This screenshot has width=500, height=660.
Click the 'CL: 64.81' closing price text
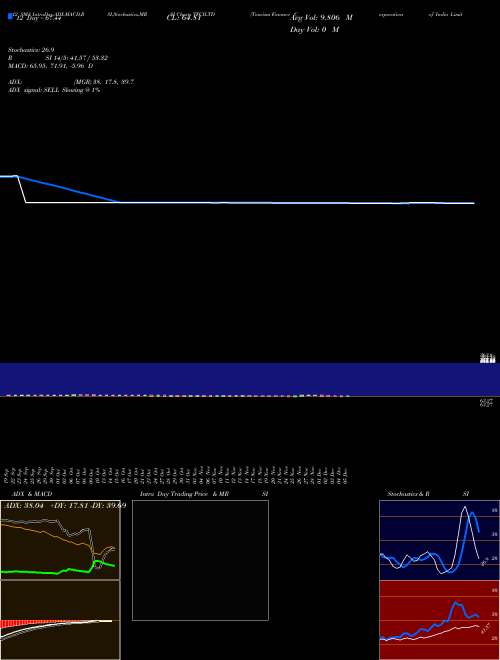tap(184, 18)
